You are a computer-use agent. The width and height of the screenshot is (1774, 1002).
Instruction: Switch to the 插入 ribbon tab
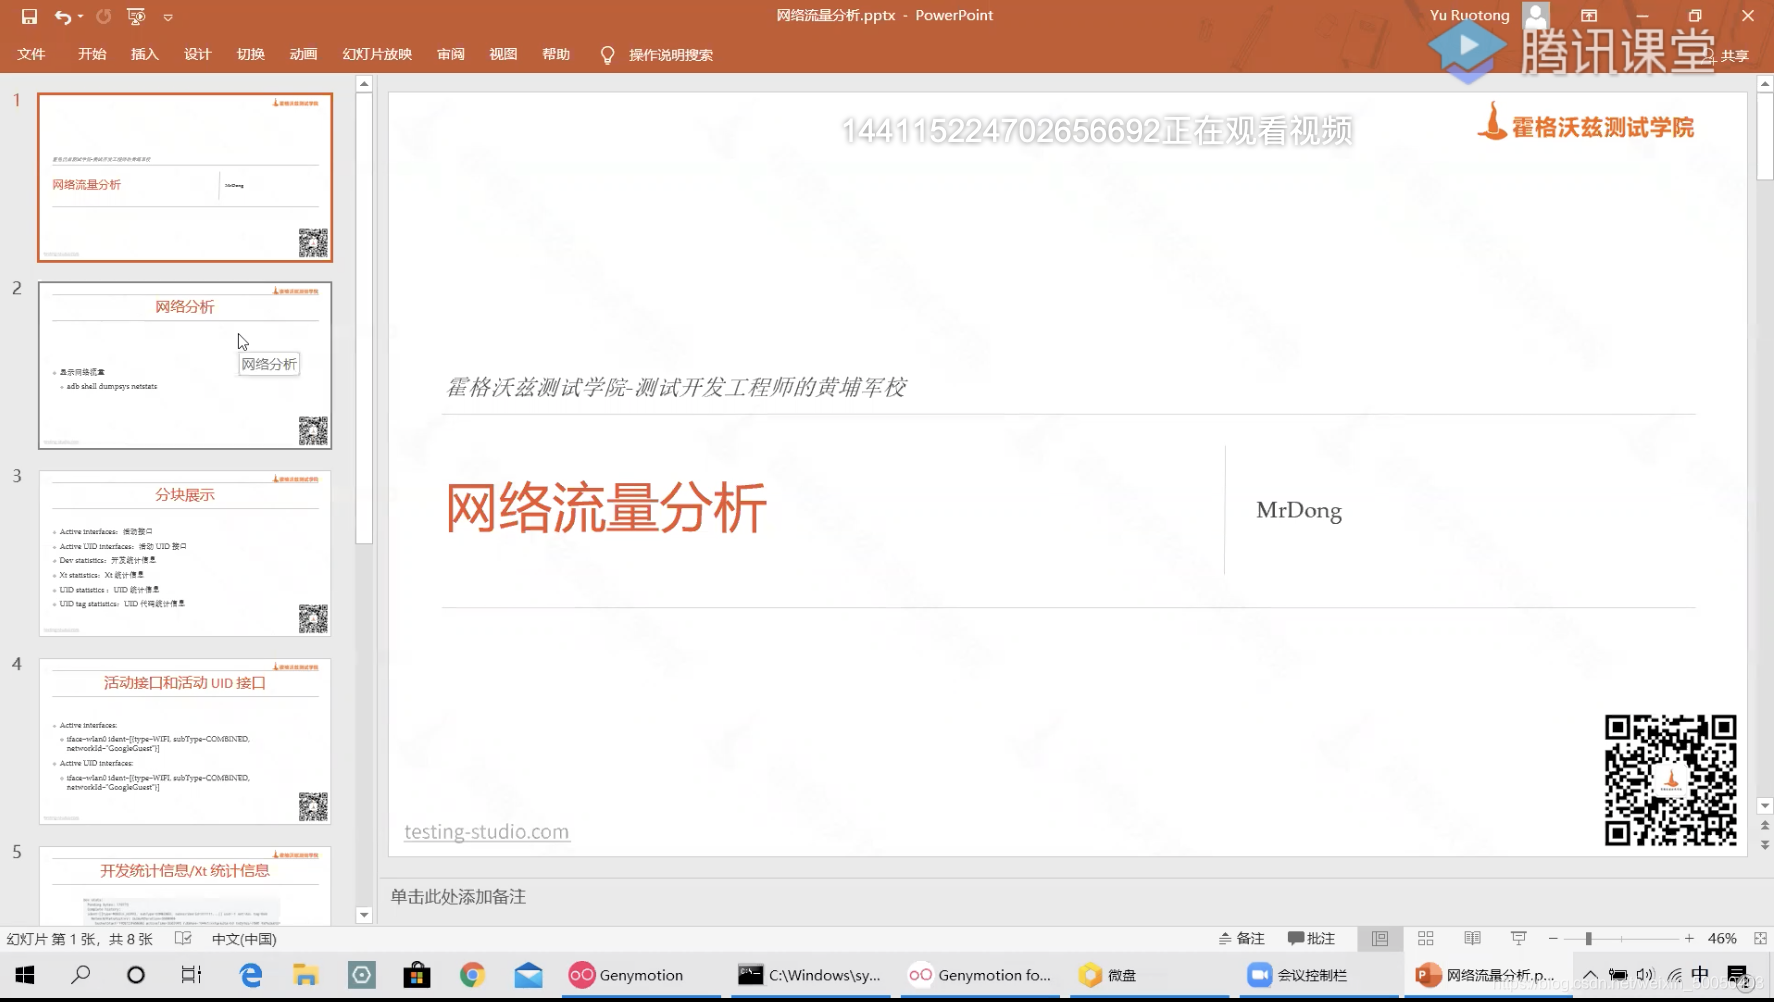pyautogui.click(x=144, y=54)
